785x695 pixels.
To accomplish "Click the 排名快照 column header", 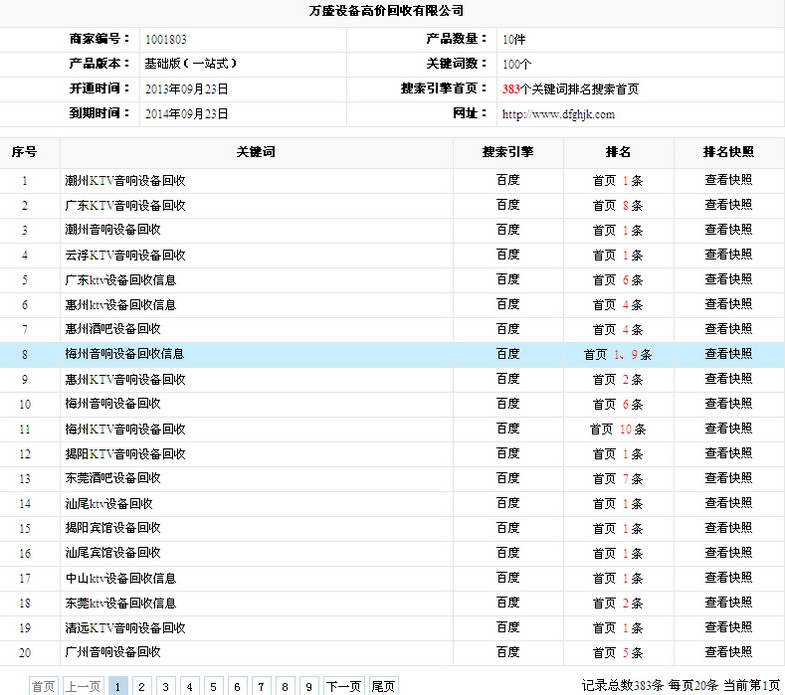I will click(728, 152).
